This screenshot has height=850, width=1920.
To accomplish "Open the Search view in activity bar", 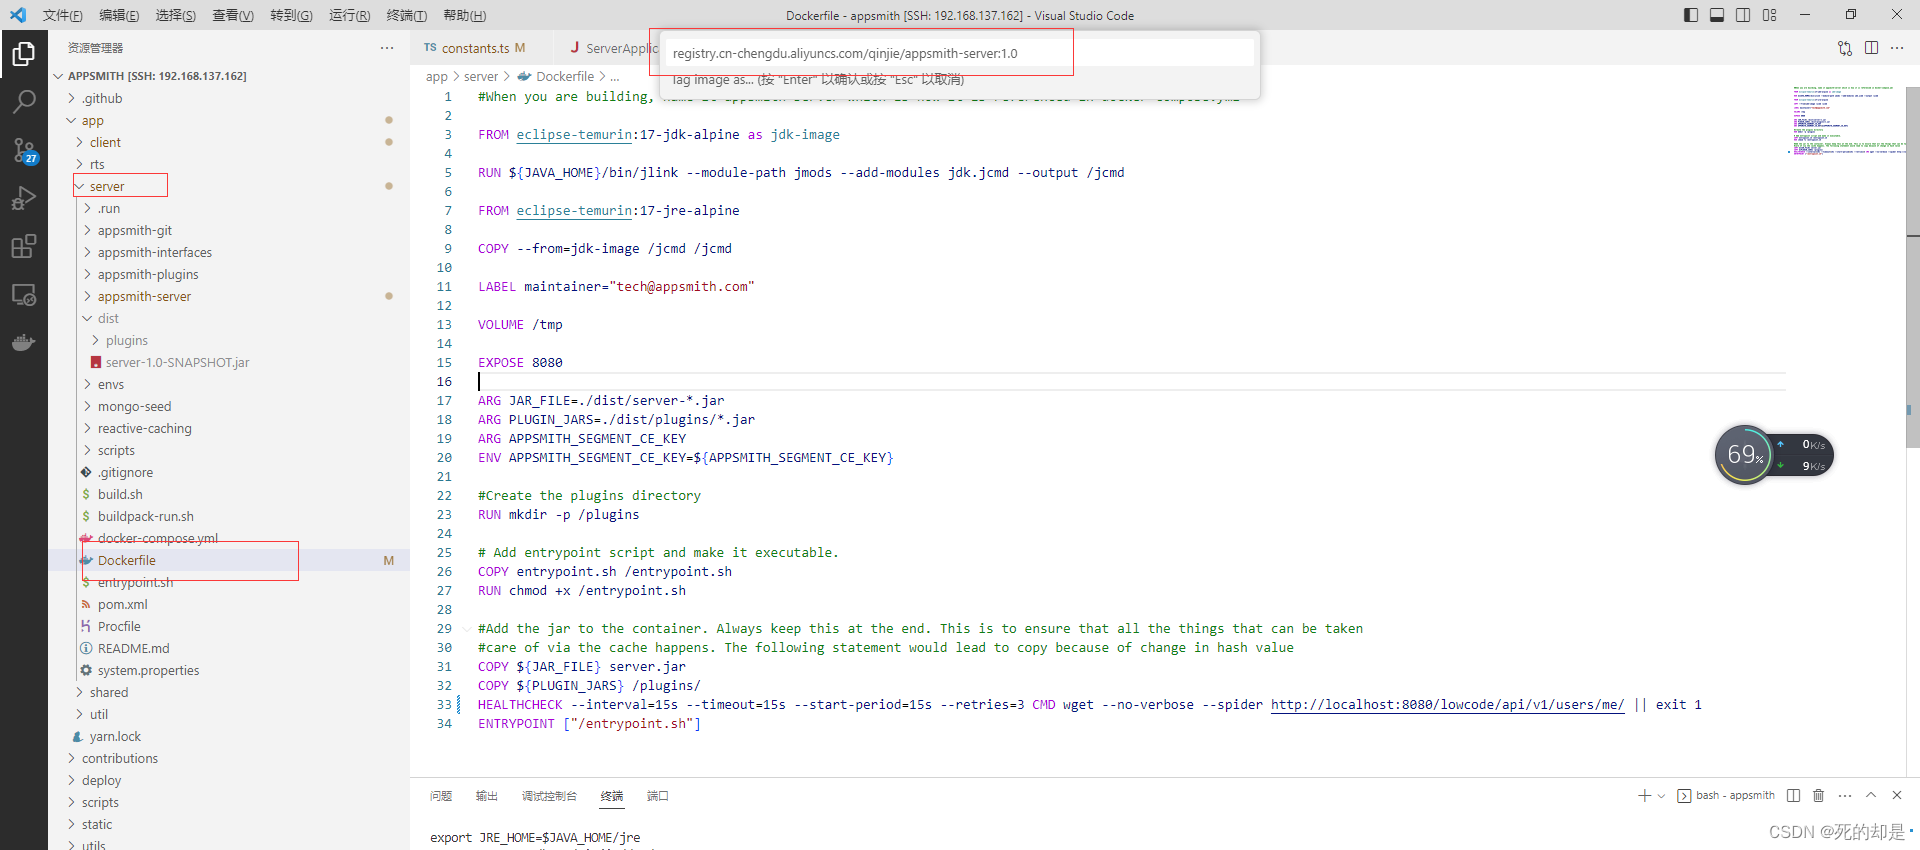I will 23,102.
